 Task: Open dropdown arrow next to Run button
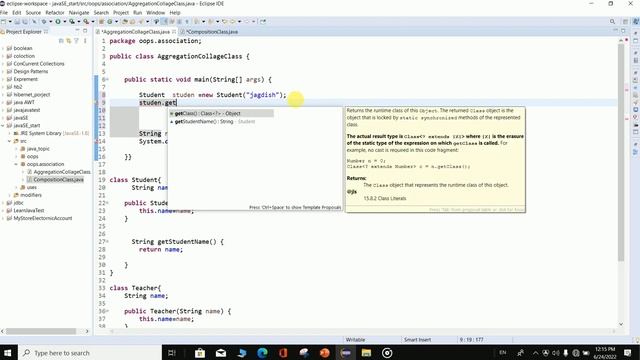(x=65, y=22)
